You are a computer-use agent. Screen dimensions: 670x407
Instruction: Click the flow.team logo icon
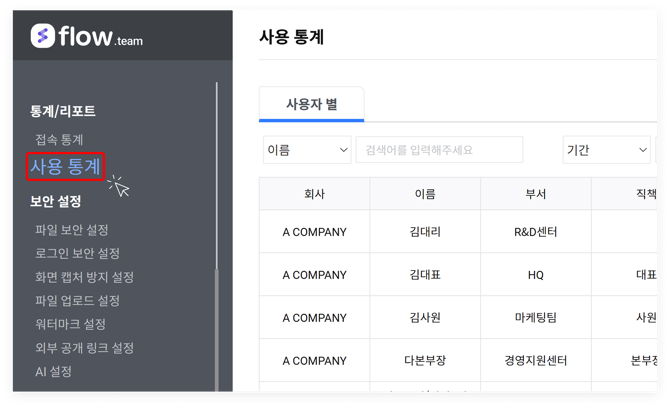pyautogui.click(x=42, y=36)
